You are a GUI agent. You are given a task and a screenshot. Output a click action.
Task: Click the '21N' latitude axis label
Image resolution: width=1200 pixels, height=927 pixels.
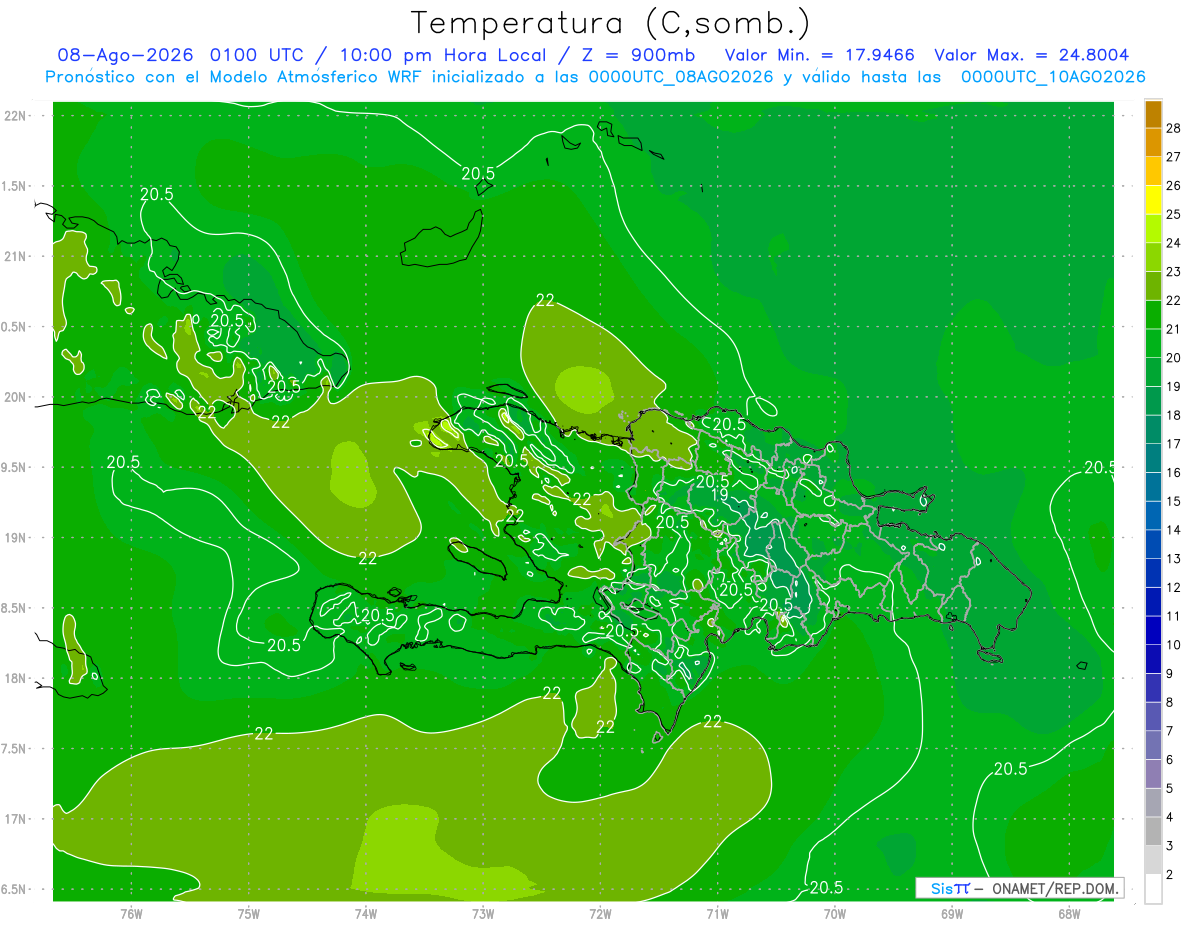(17, 257)
